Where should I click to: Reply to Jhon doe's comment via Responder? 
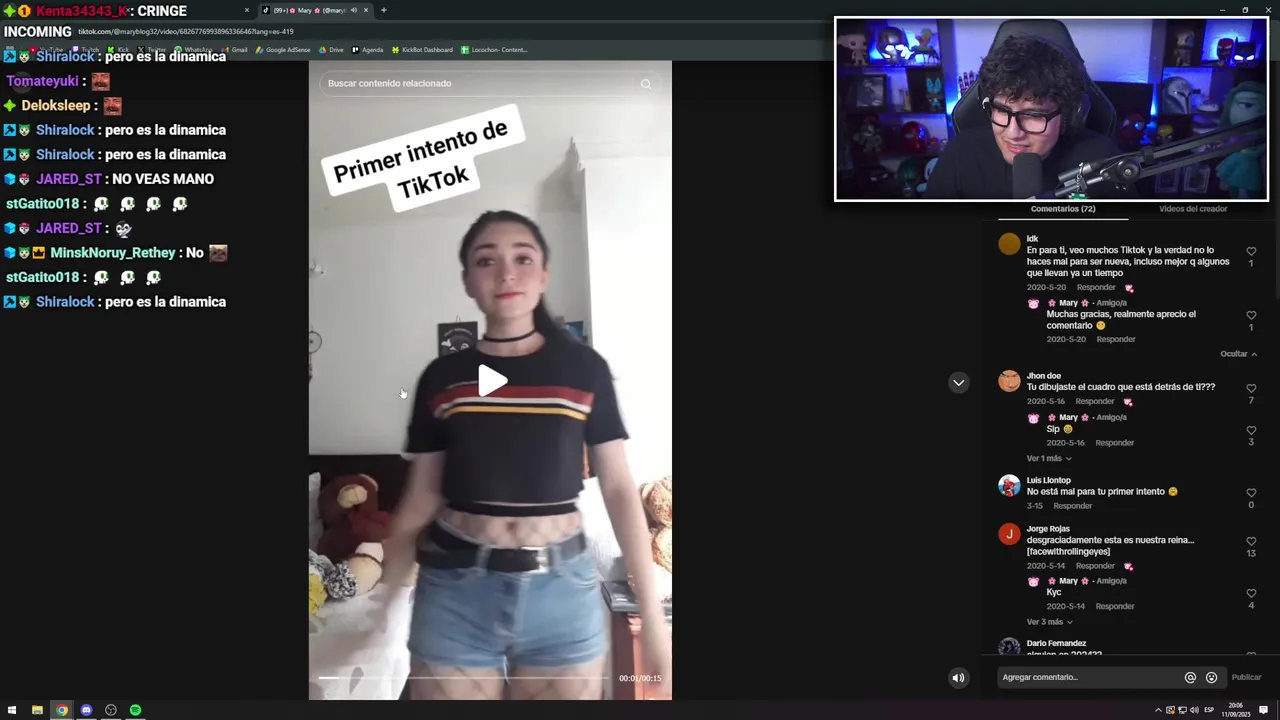point(1095,402)
